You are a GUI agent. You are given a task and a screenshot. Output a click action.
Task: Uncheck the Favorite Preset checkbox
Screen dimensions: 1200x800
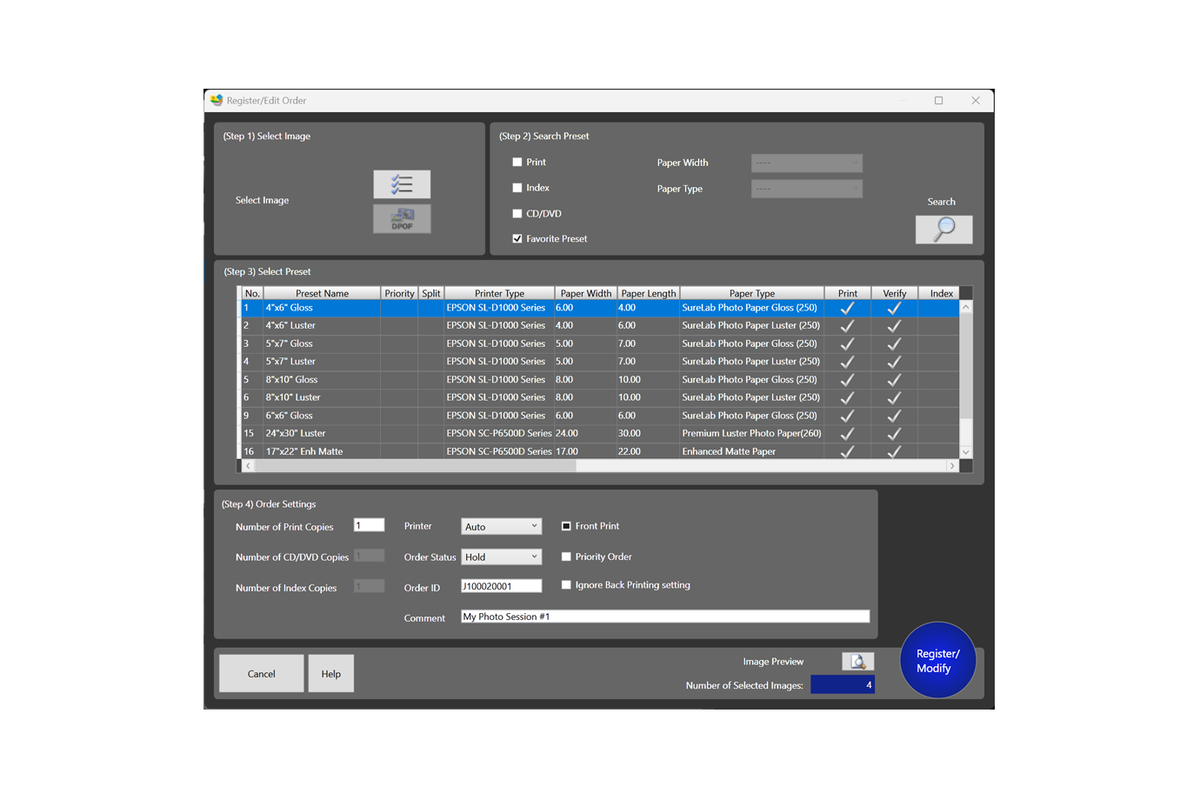(x=517, y=239)
